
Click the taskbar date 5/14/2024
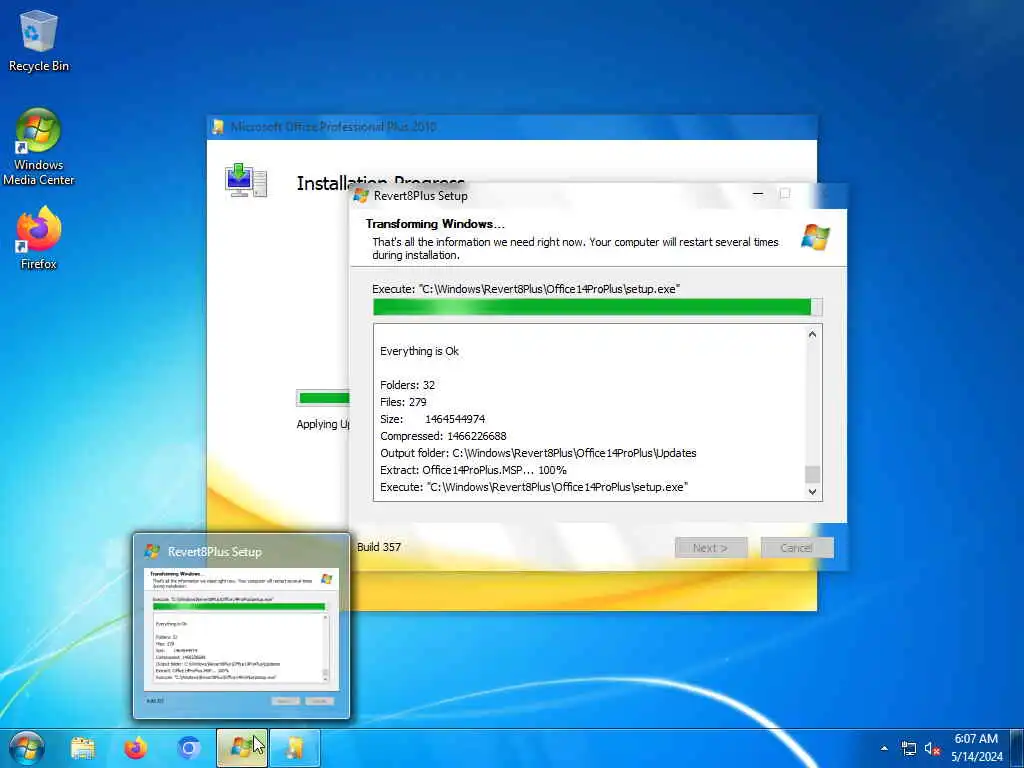click(x=976, y=757)
